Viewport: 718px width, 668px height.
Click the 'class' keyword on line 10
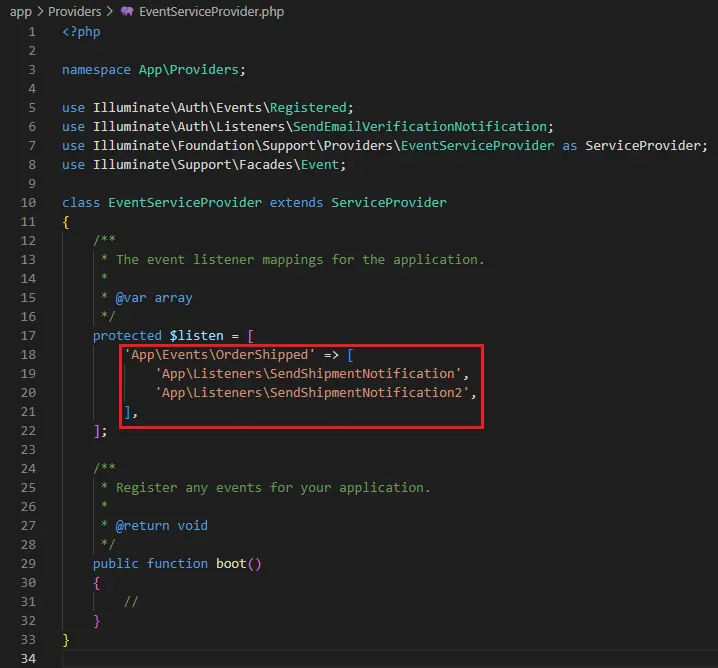[81, 202]
